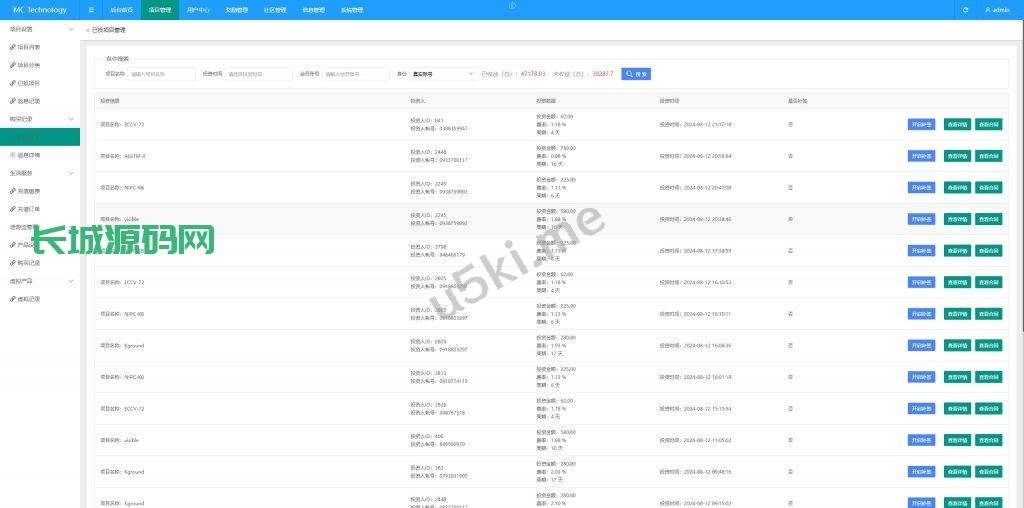Viewport: 1024px width, 508px height.
Task: Click the hamburger sidebar collapse icon
Action: pyautogui.click(x=91, y=10)
